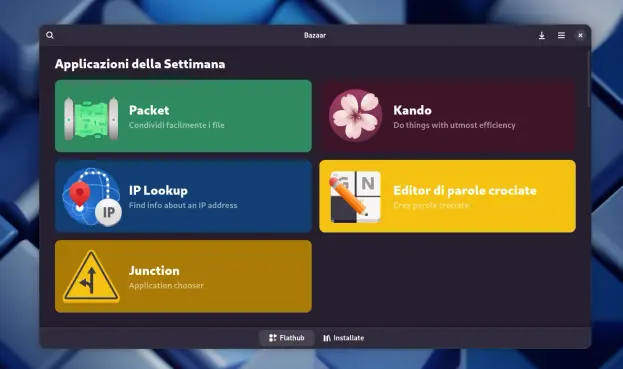Image resolution: width=623 pixels, height=369 pixels.
Task: Click the Flathub tab grid icon
Action: tap(272, 338)
